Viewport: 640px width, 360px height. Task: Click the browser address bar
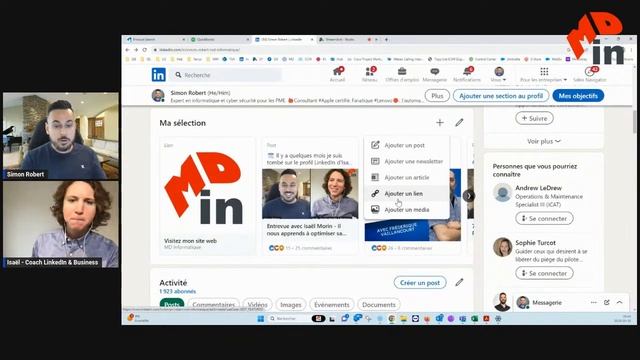pyautogui.click(x=355, y=50)
